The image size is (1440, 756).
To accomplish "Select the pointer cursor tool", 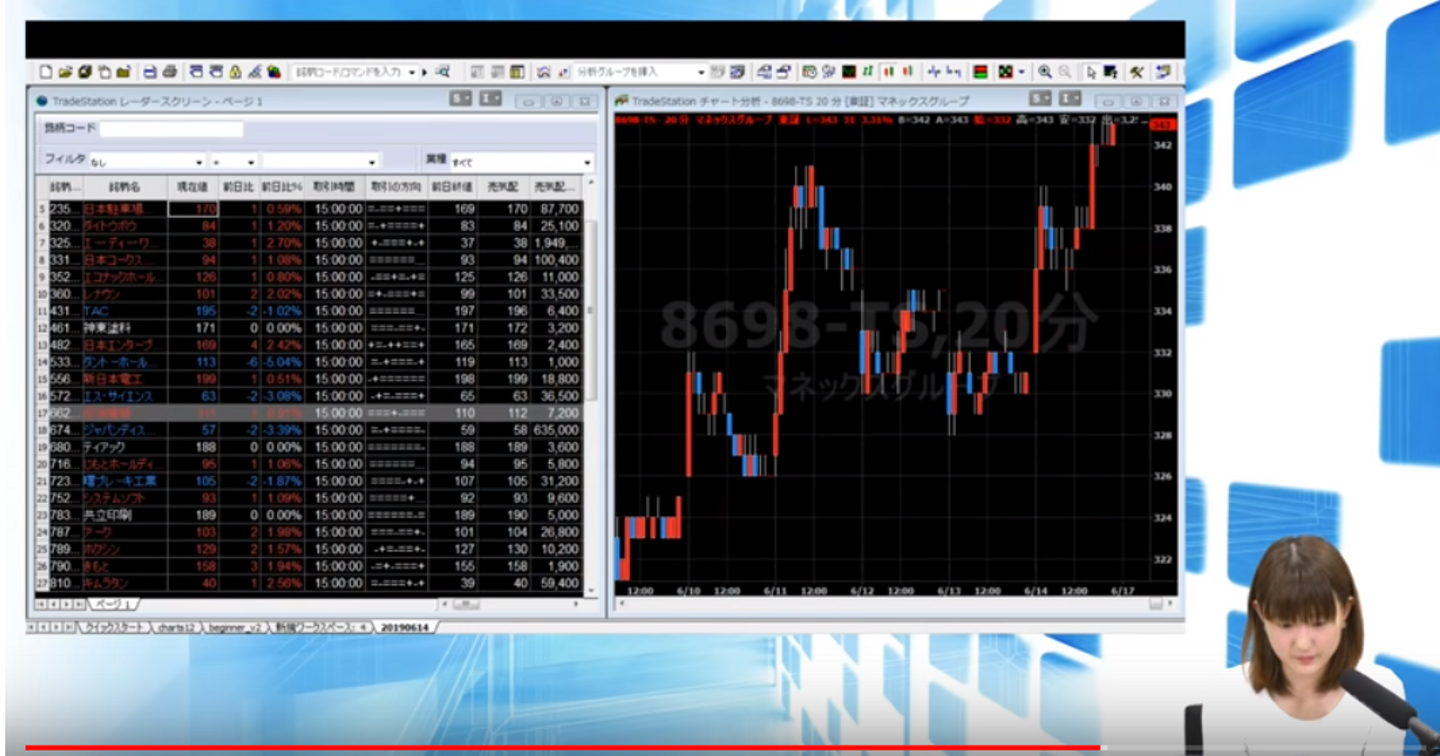I will pyautogui.click(x=1091, y=72).
